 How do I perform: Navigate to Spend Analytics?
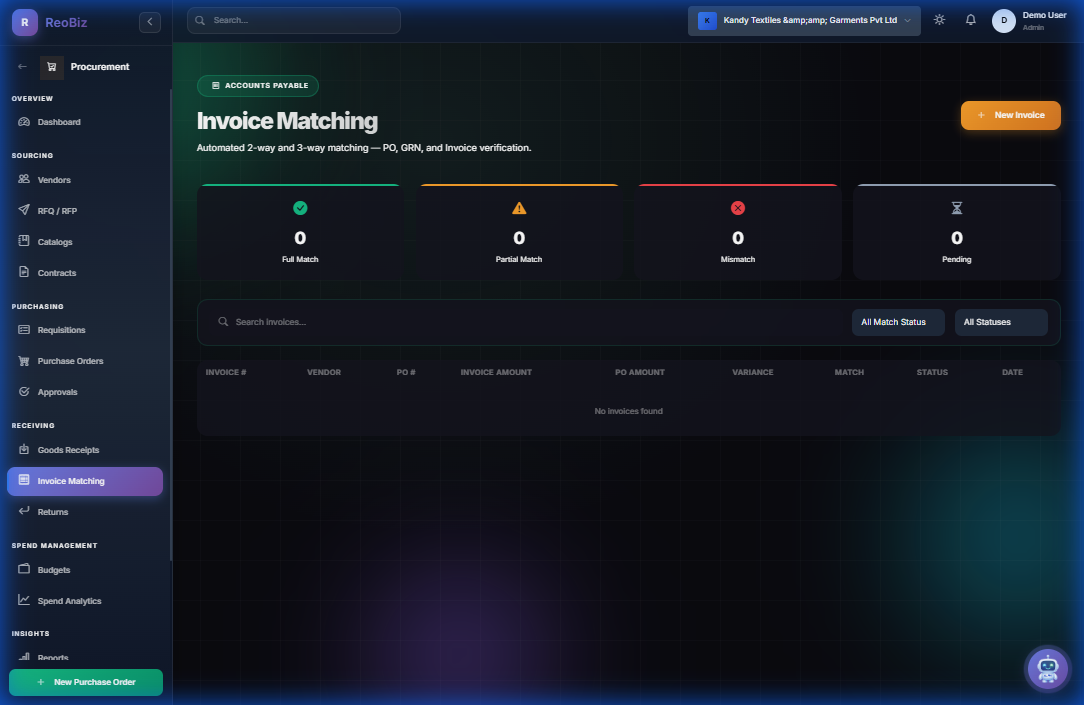coord(71,600)
